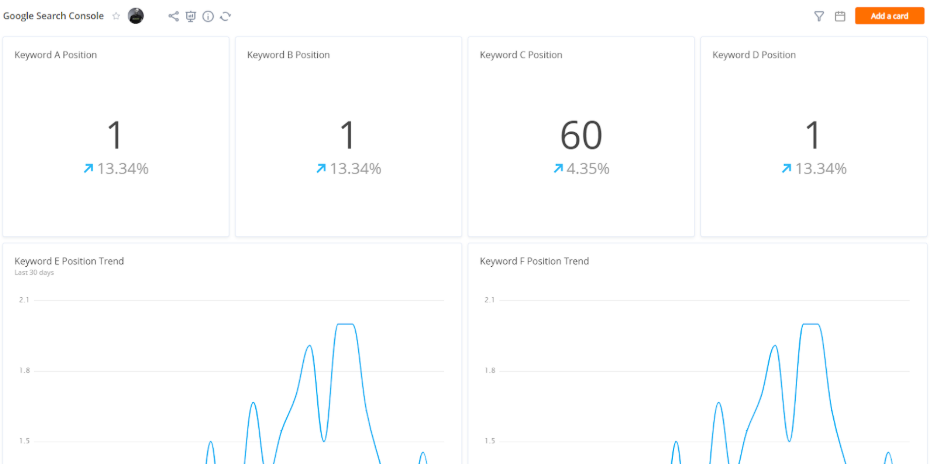Click the share dashboard icon

click(x=173, y=16)
